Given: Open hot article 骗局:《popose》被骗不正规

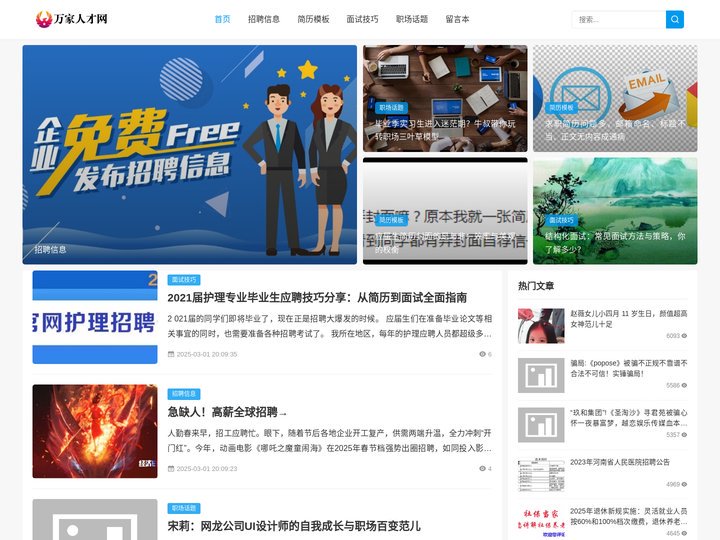Looking at the screenshot, I should (x=629, y=368).
